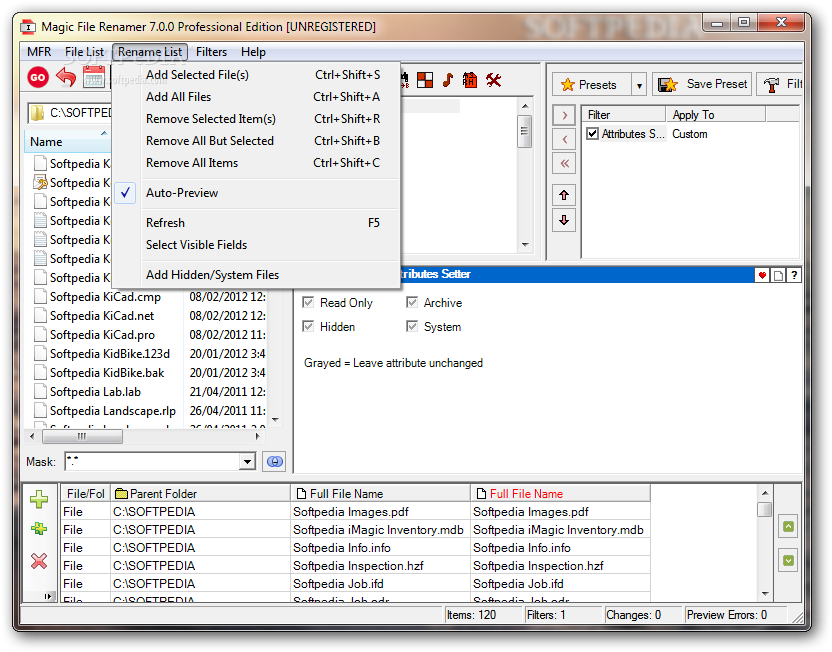This screenshot has height=652, width=832.
Task: Choose Remove All But Selected
Action: (x=256, y=141)
